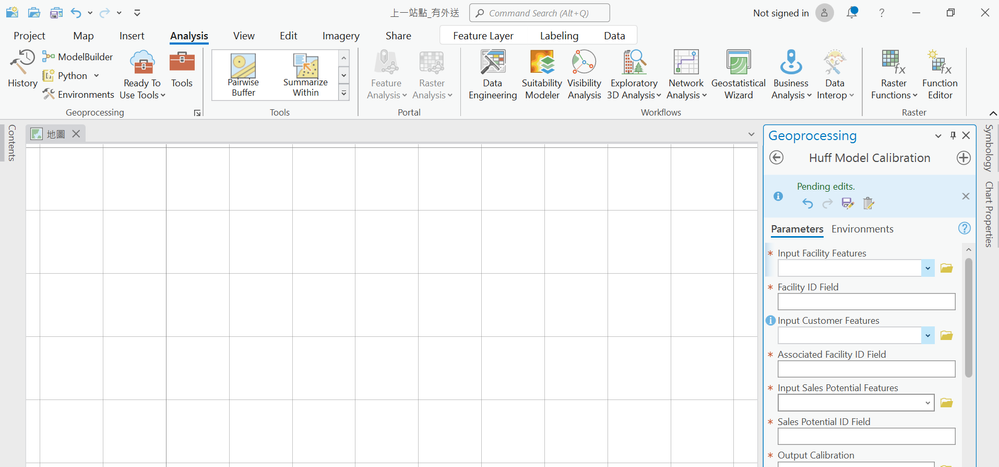Open geoprocessing Environments settings
This screenshot has height=467, width=999.
78,94
